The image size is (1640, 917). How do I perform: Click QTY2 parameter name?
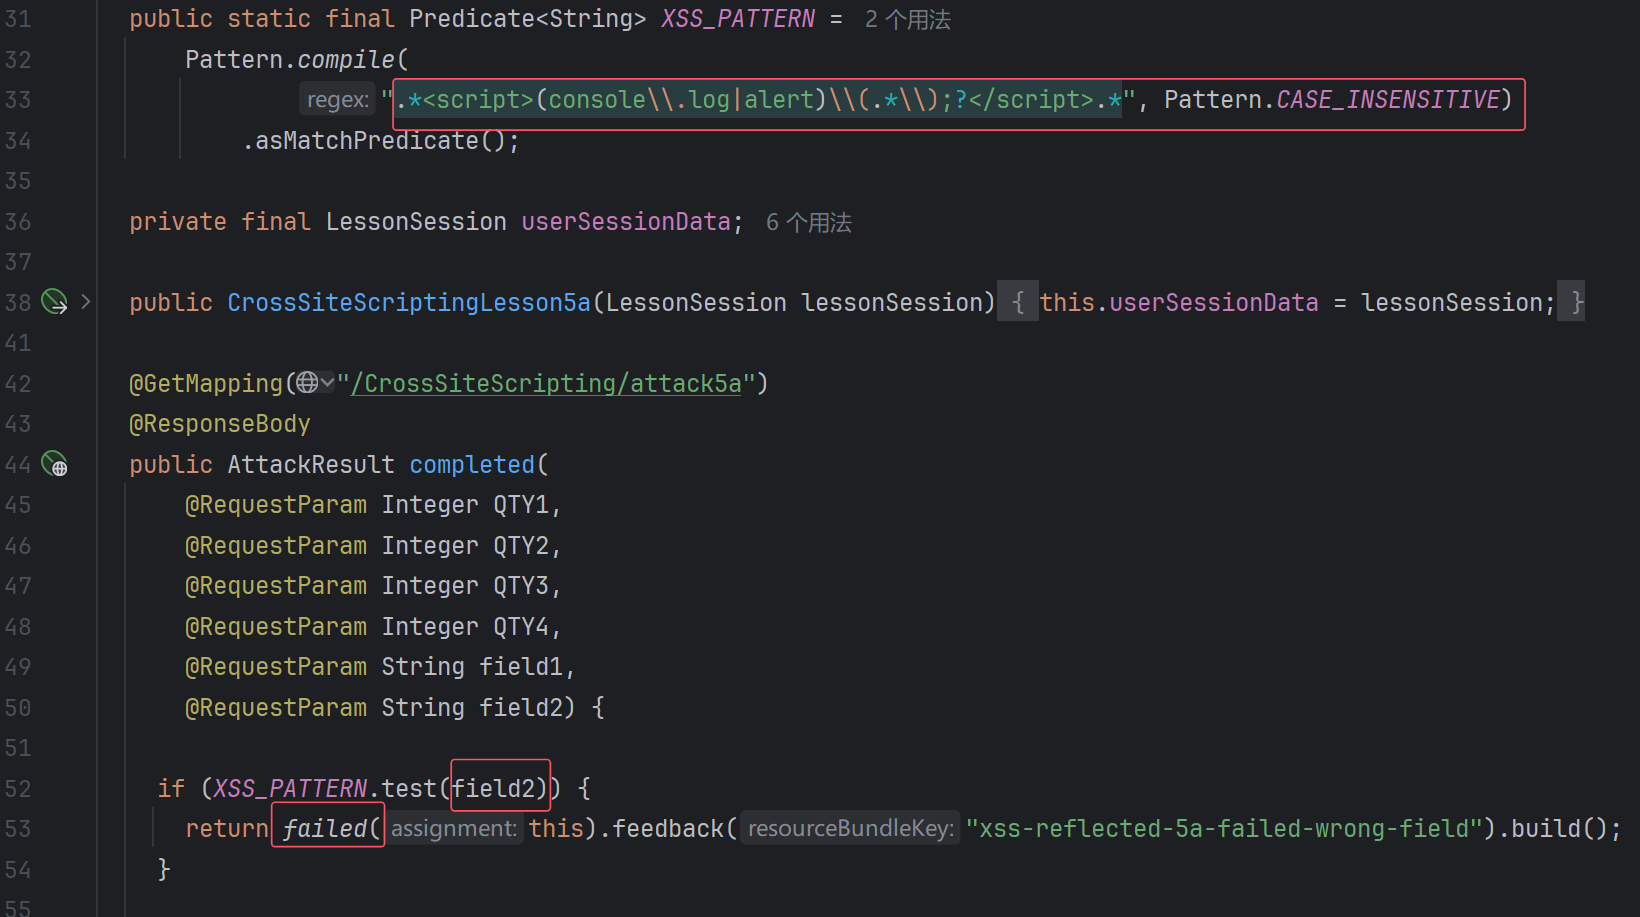[x=521, y=545]
